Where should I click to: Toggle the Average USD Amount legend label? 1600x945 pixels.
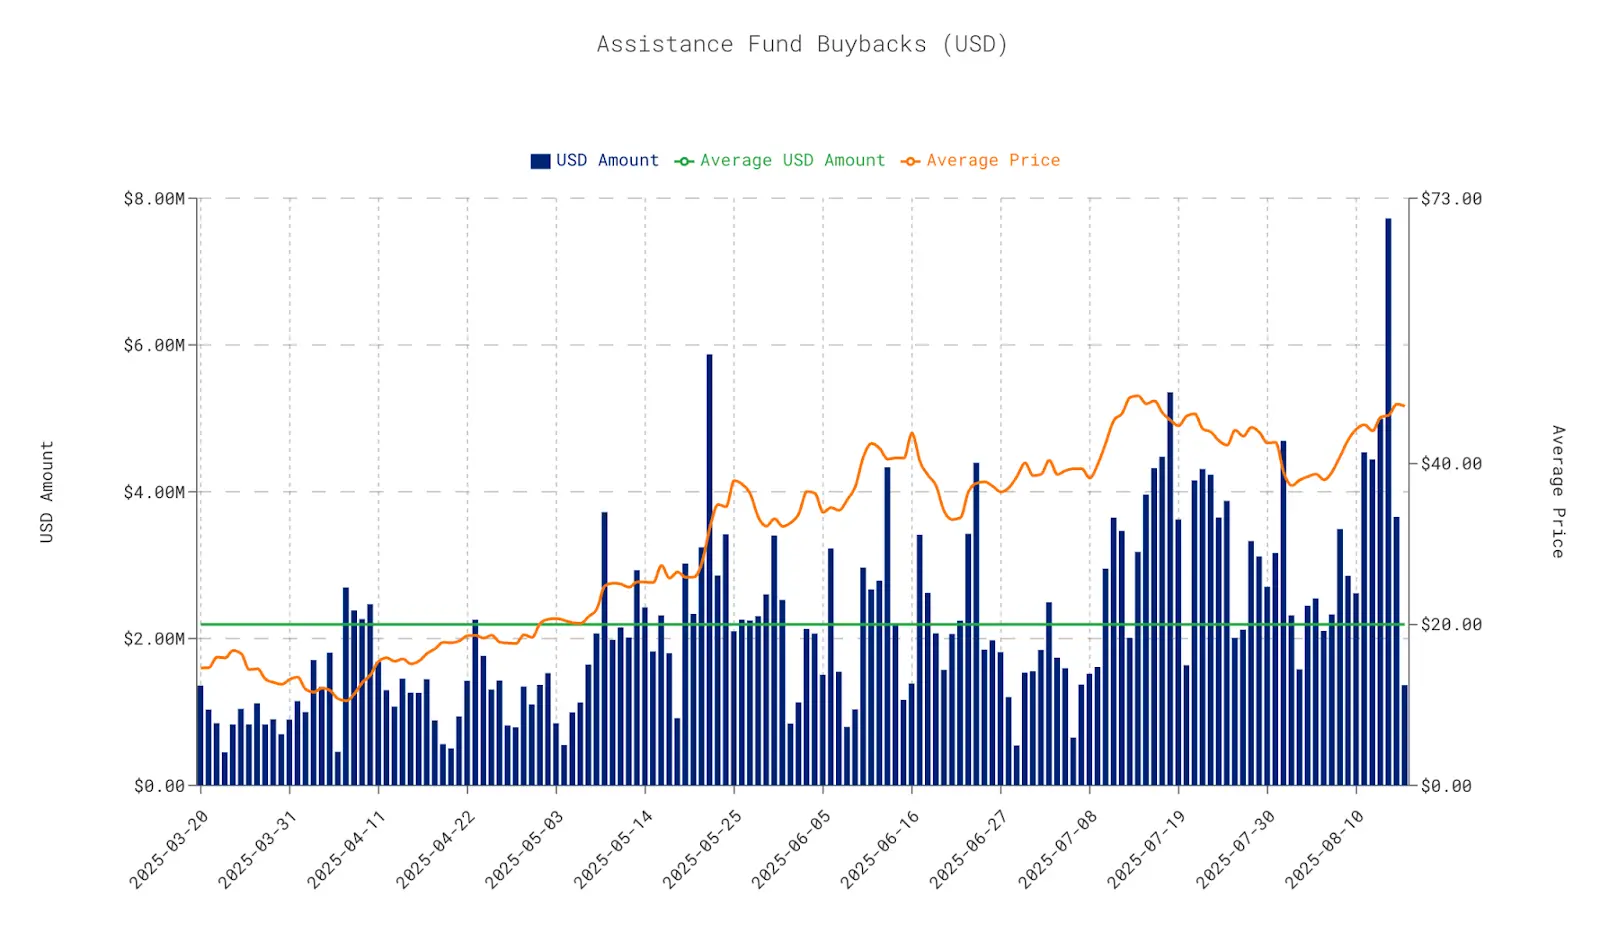click(792, 160)
